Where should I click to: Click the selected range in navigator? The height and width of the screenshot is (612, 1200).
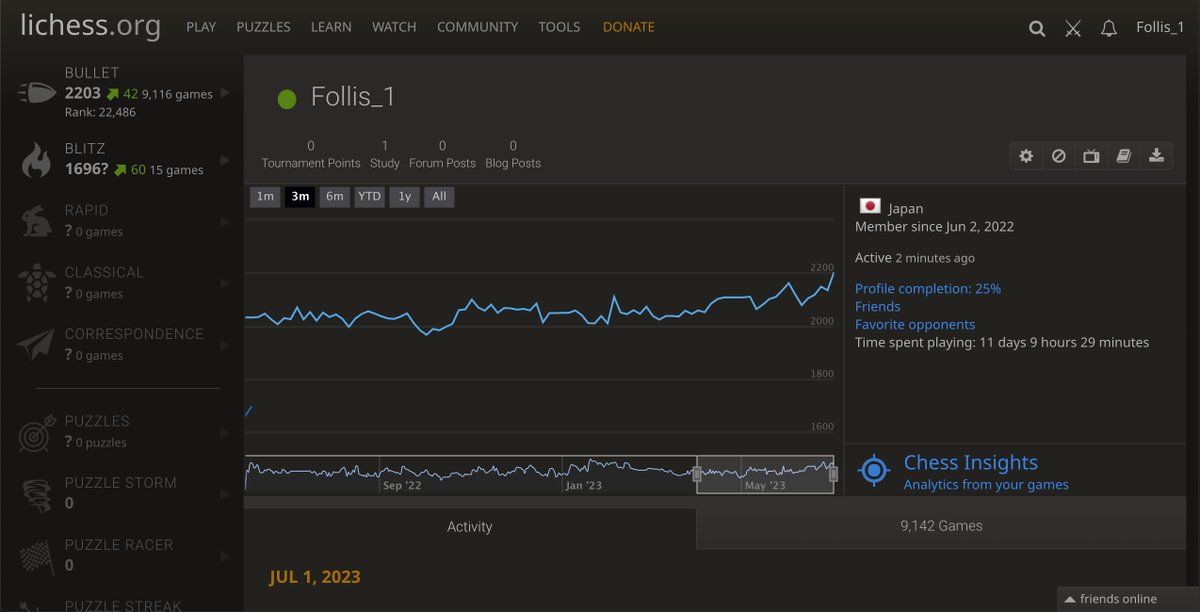[x=765, y=475]
